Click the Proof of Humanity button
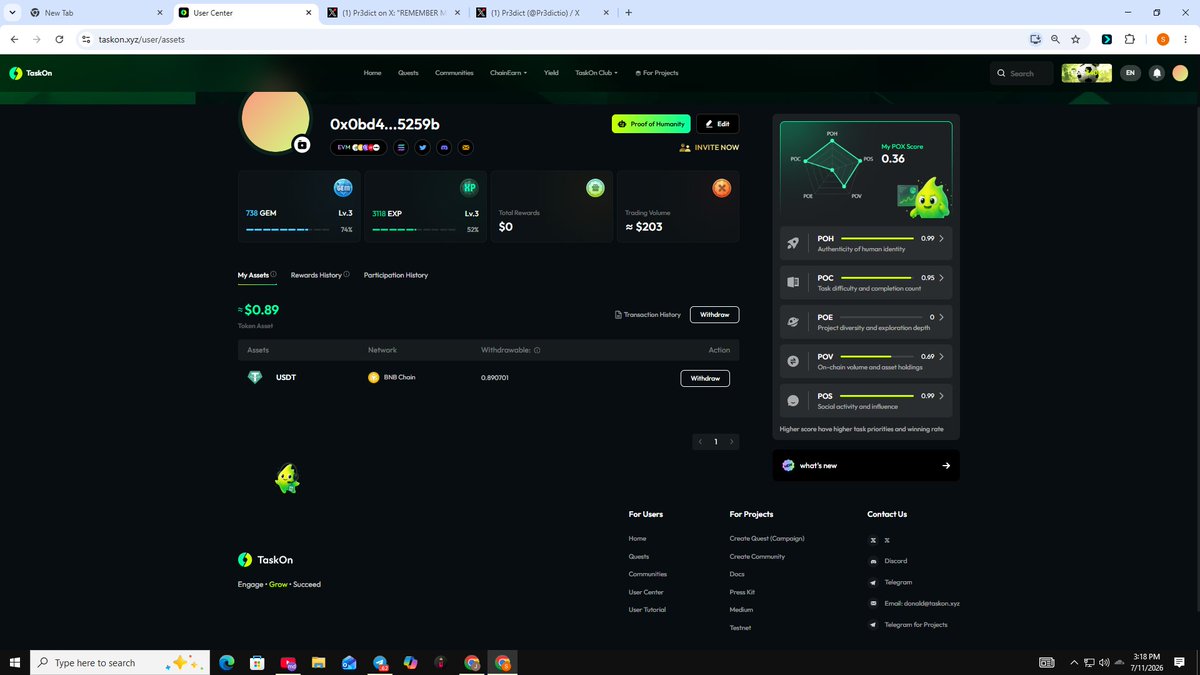Viewport: 1200px width, 675px height. coord(651,124)
